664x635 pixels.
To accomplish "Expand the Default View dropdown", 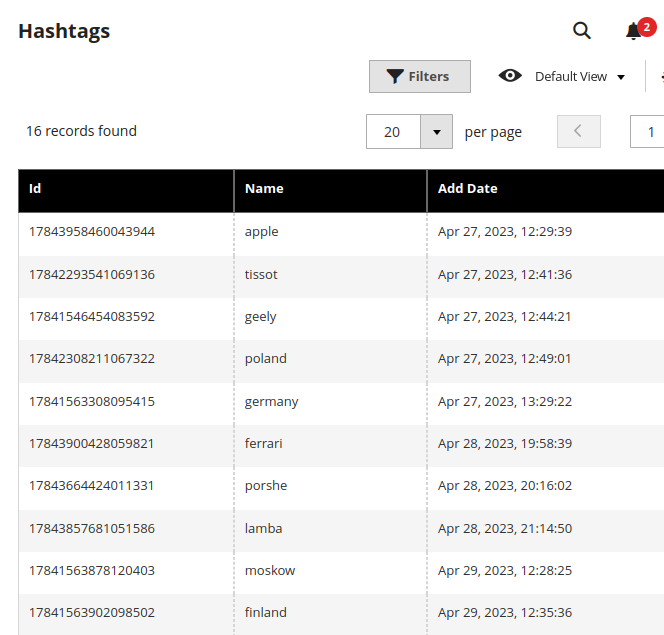I will 580,77.
